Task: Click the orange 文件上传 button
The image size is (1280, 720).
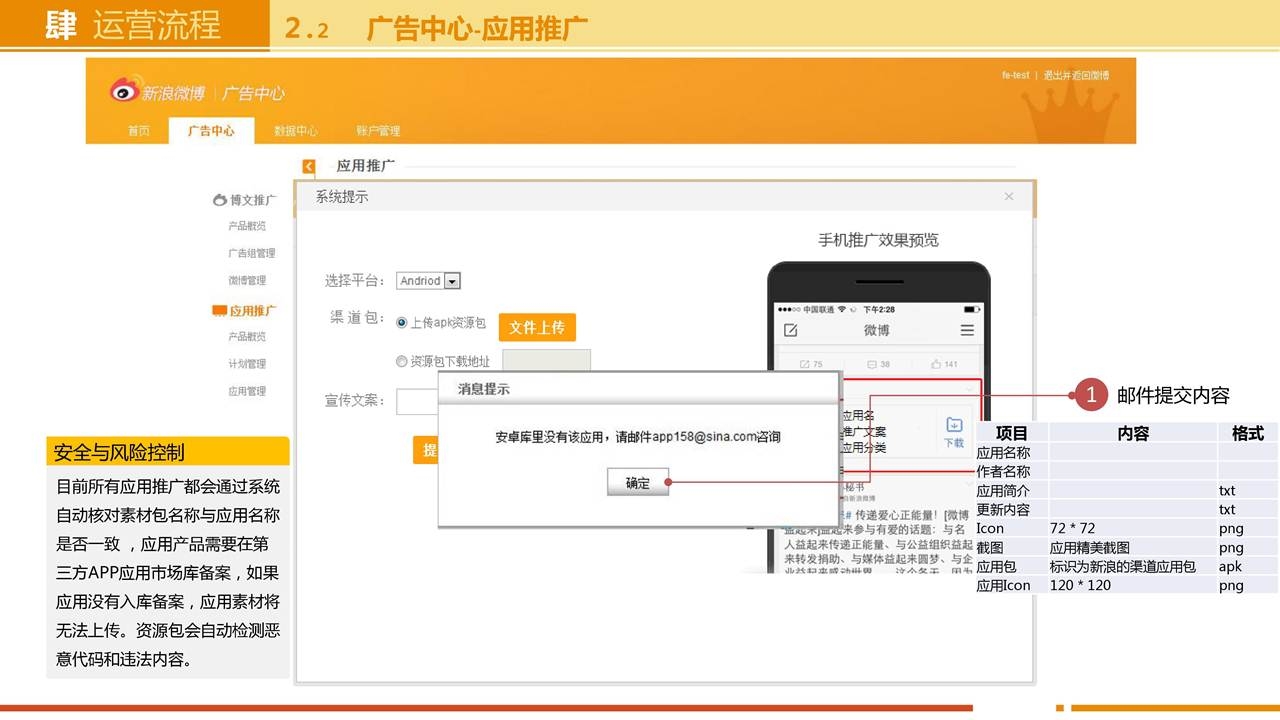Action: tap(537, 327)
